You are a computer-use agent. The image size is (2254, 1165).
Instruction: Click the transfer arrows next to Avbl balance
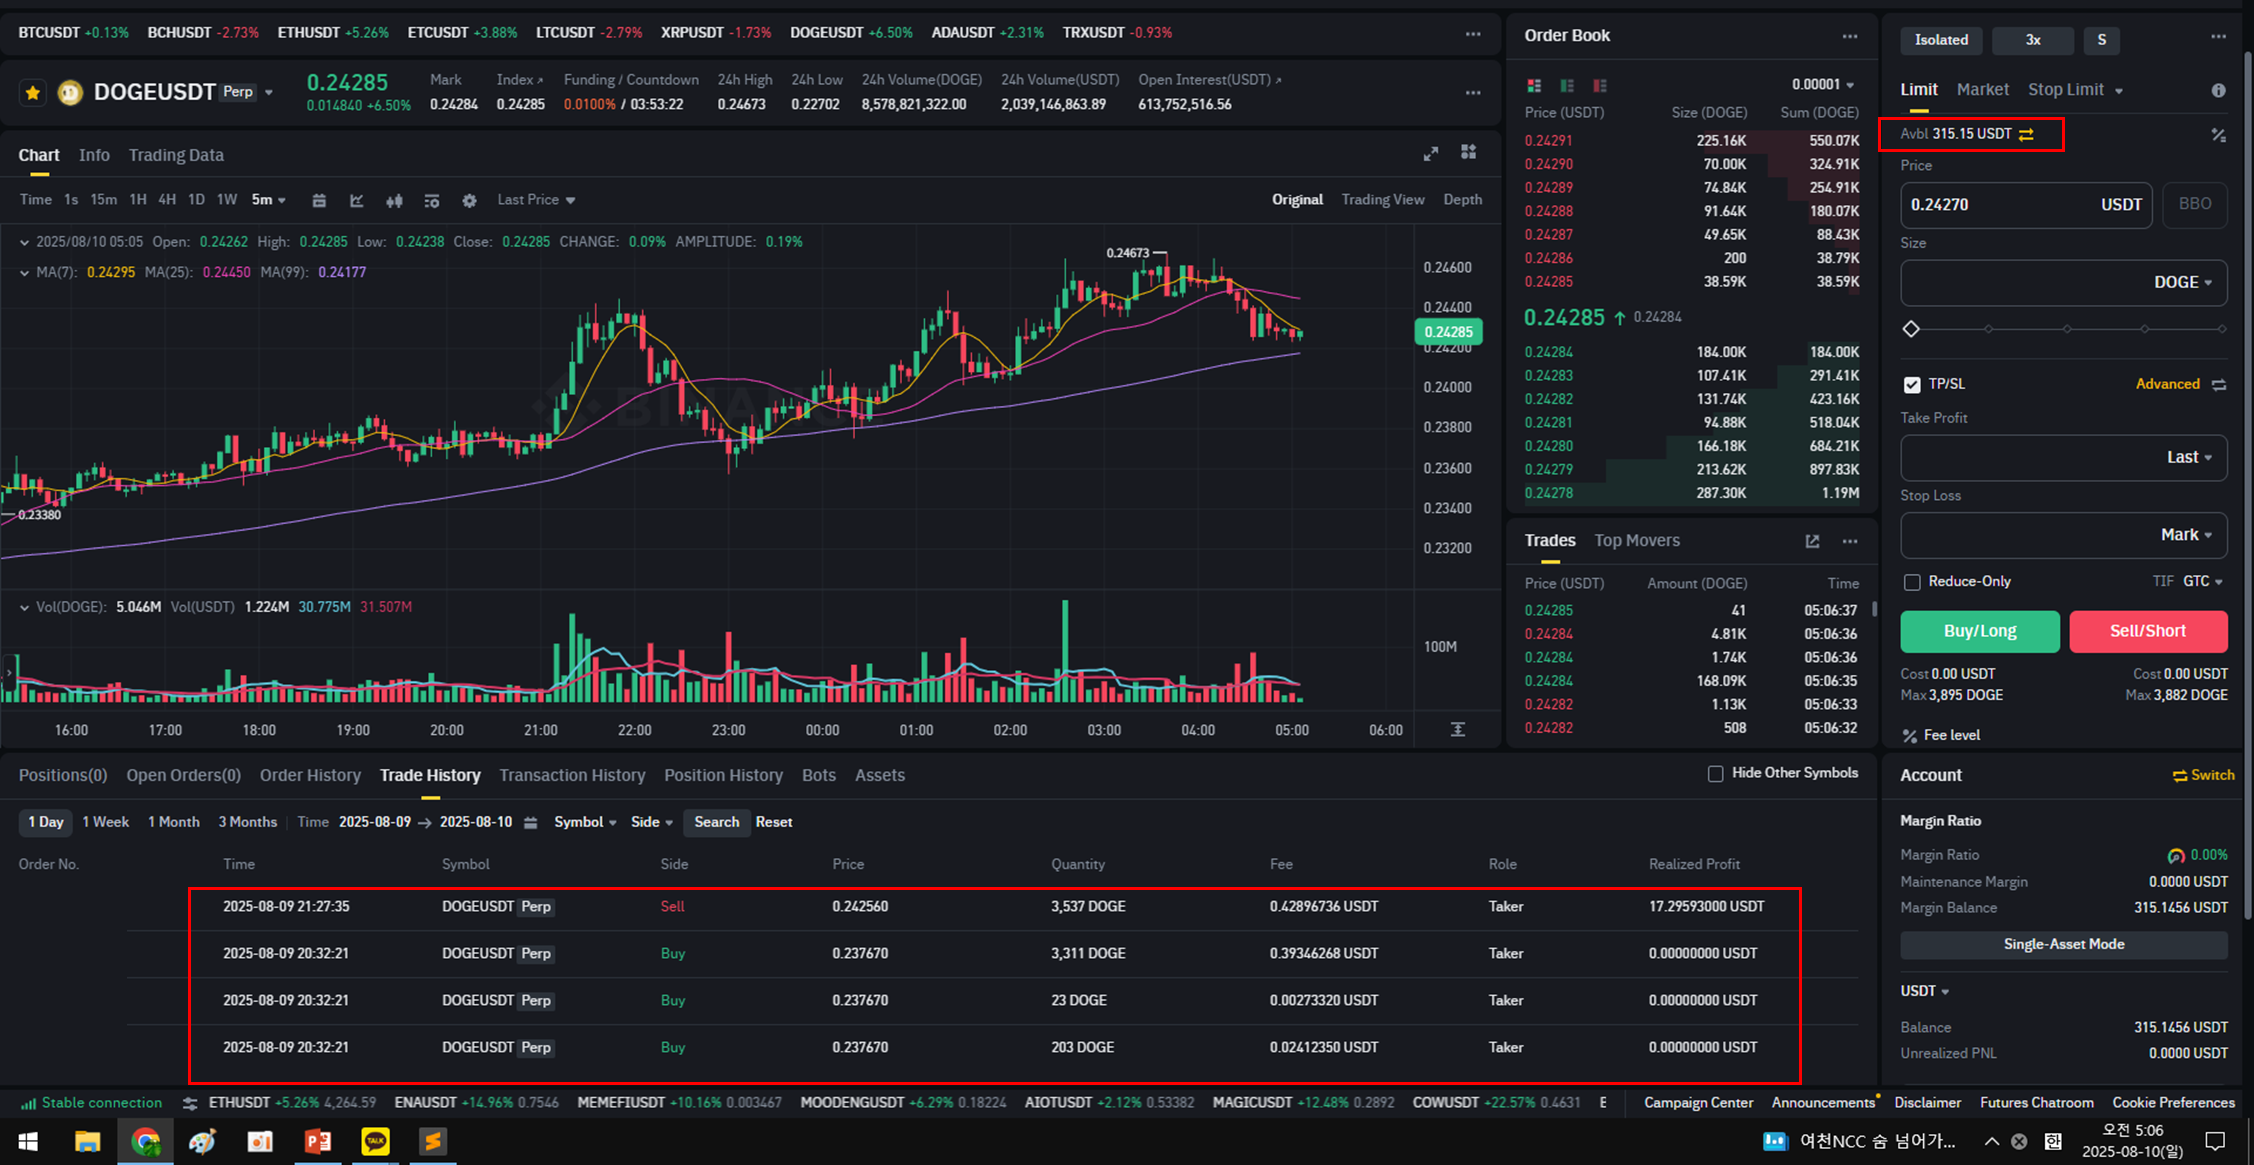point(2026,134)
